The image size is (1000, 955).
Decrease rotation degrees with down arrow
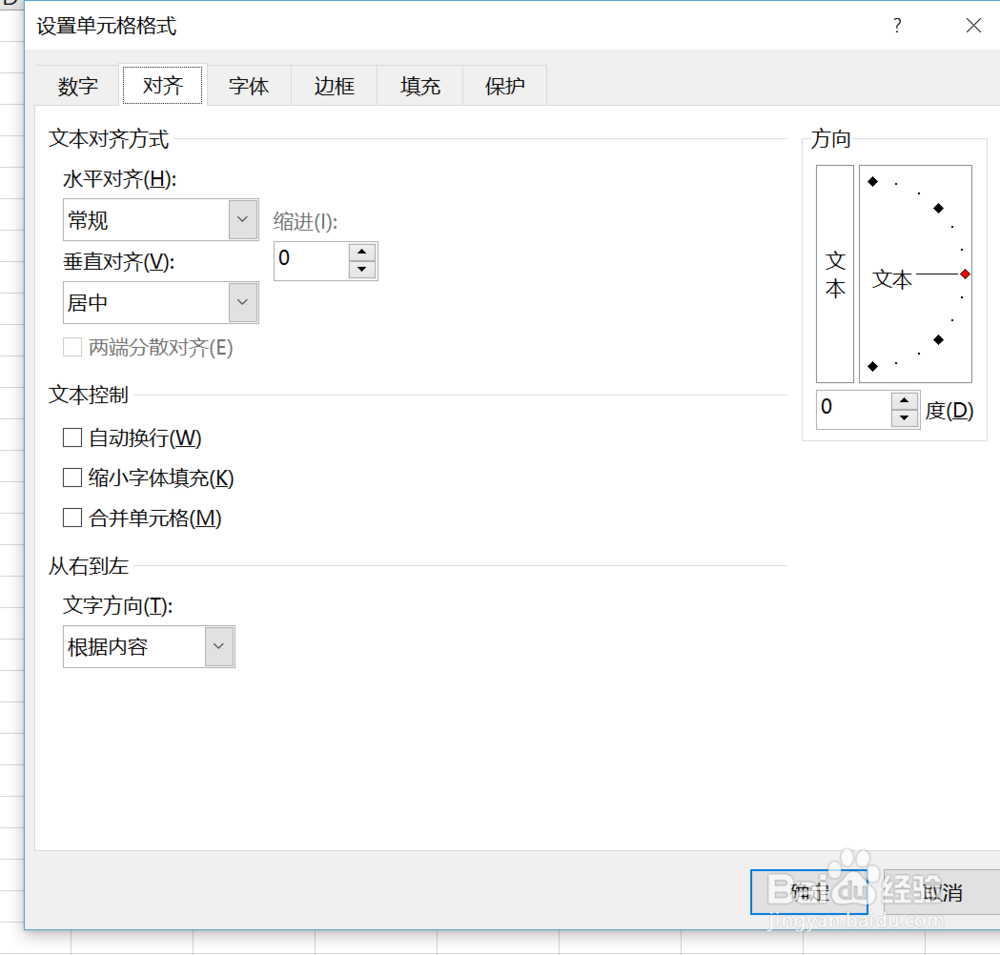click(905, 418)
